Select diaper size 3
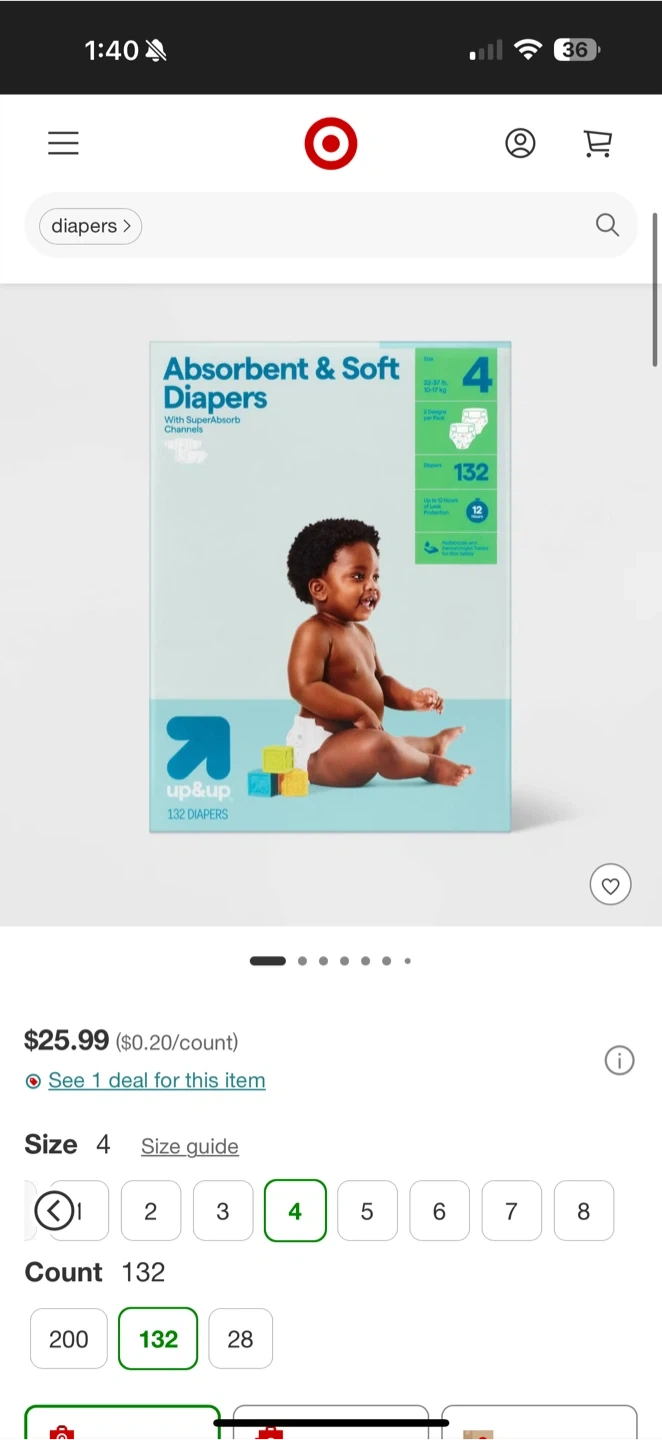The image size is (662, 1440). tap(223, 1211)
